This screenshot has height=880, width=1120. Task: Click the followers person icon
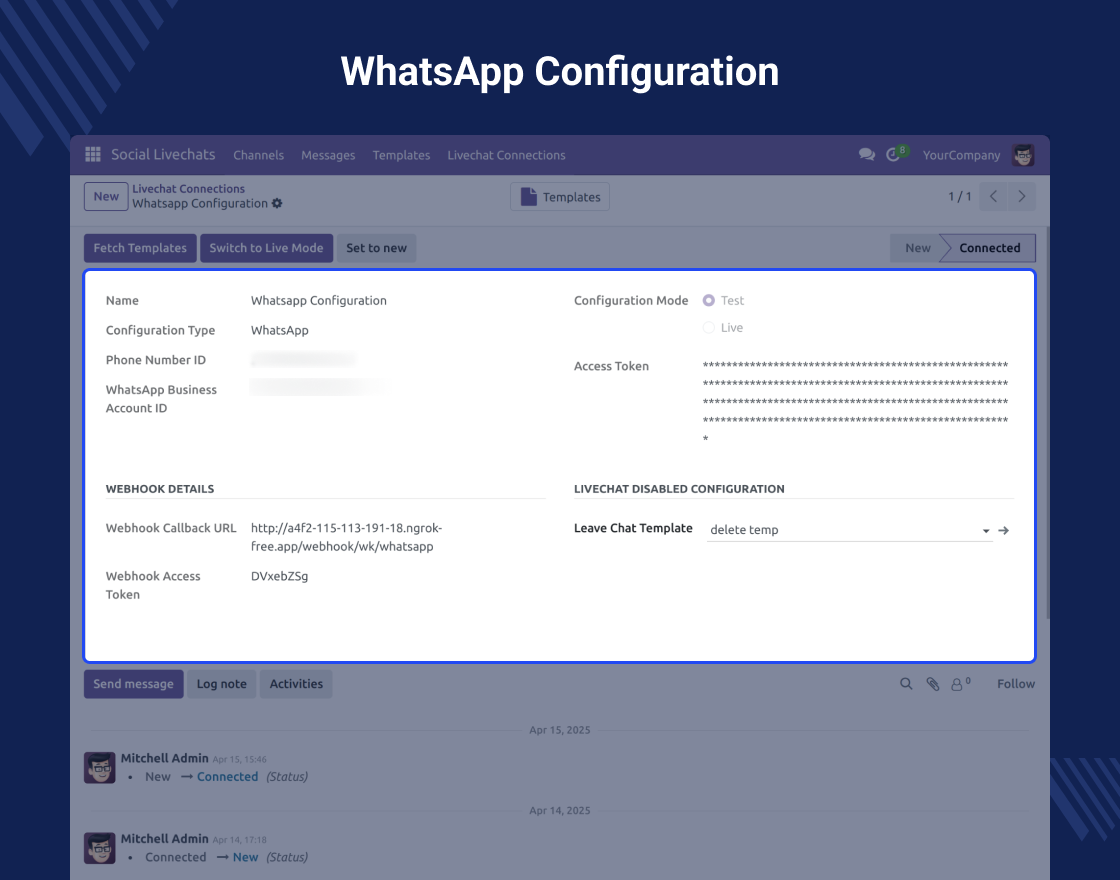[959, 684]
